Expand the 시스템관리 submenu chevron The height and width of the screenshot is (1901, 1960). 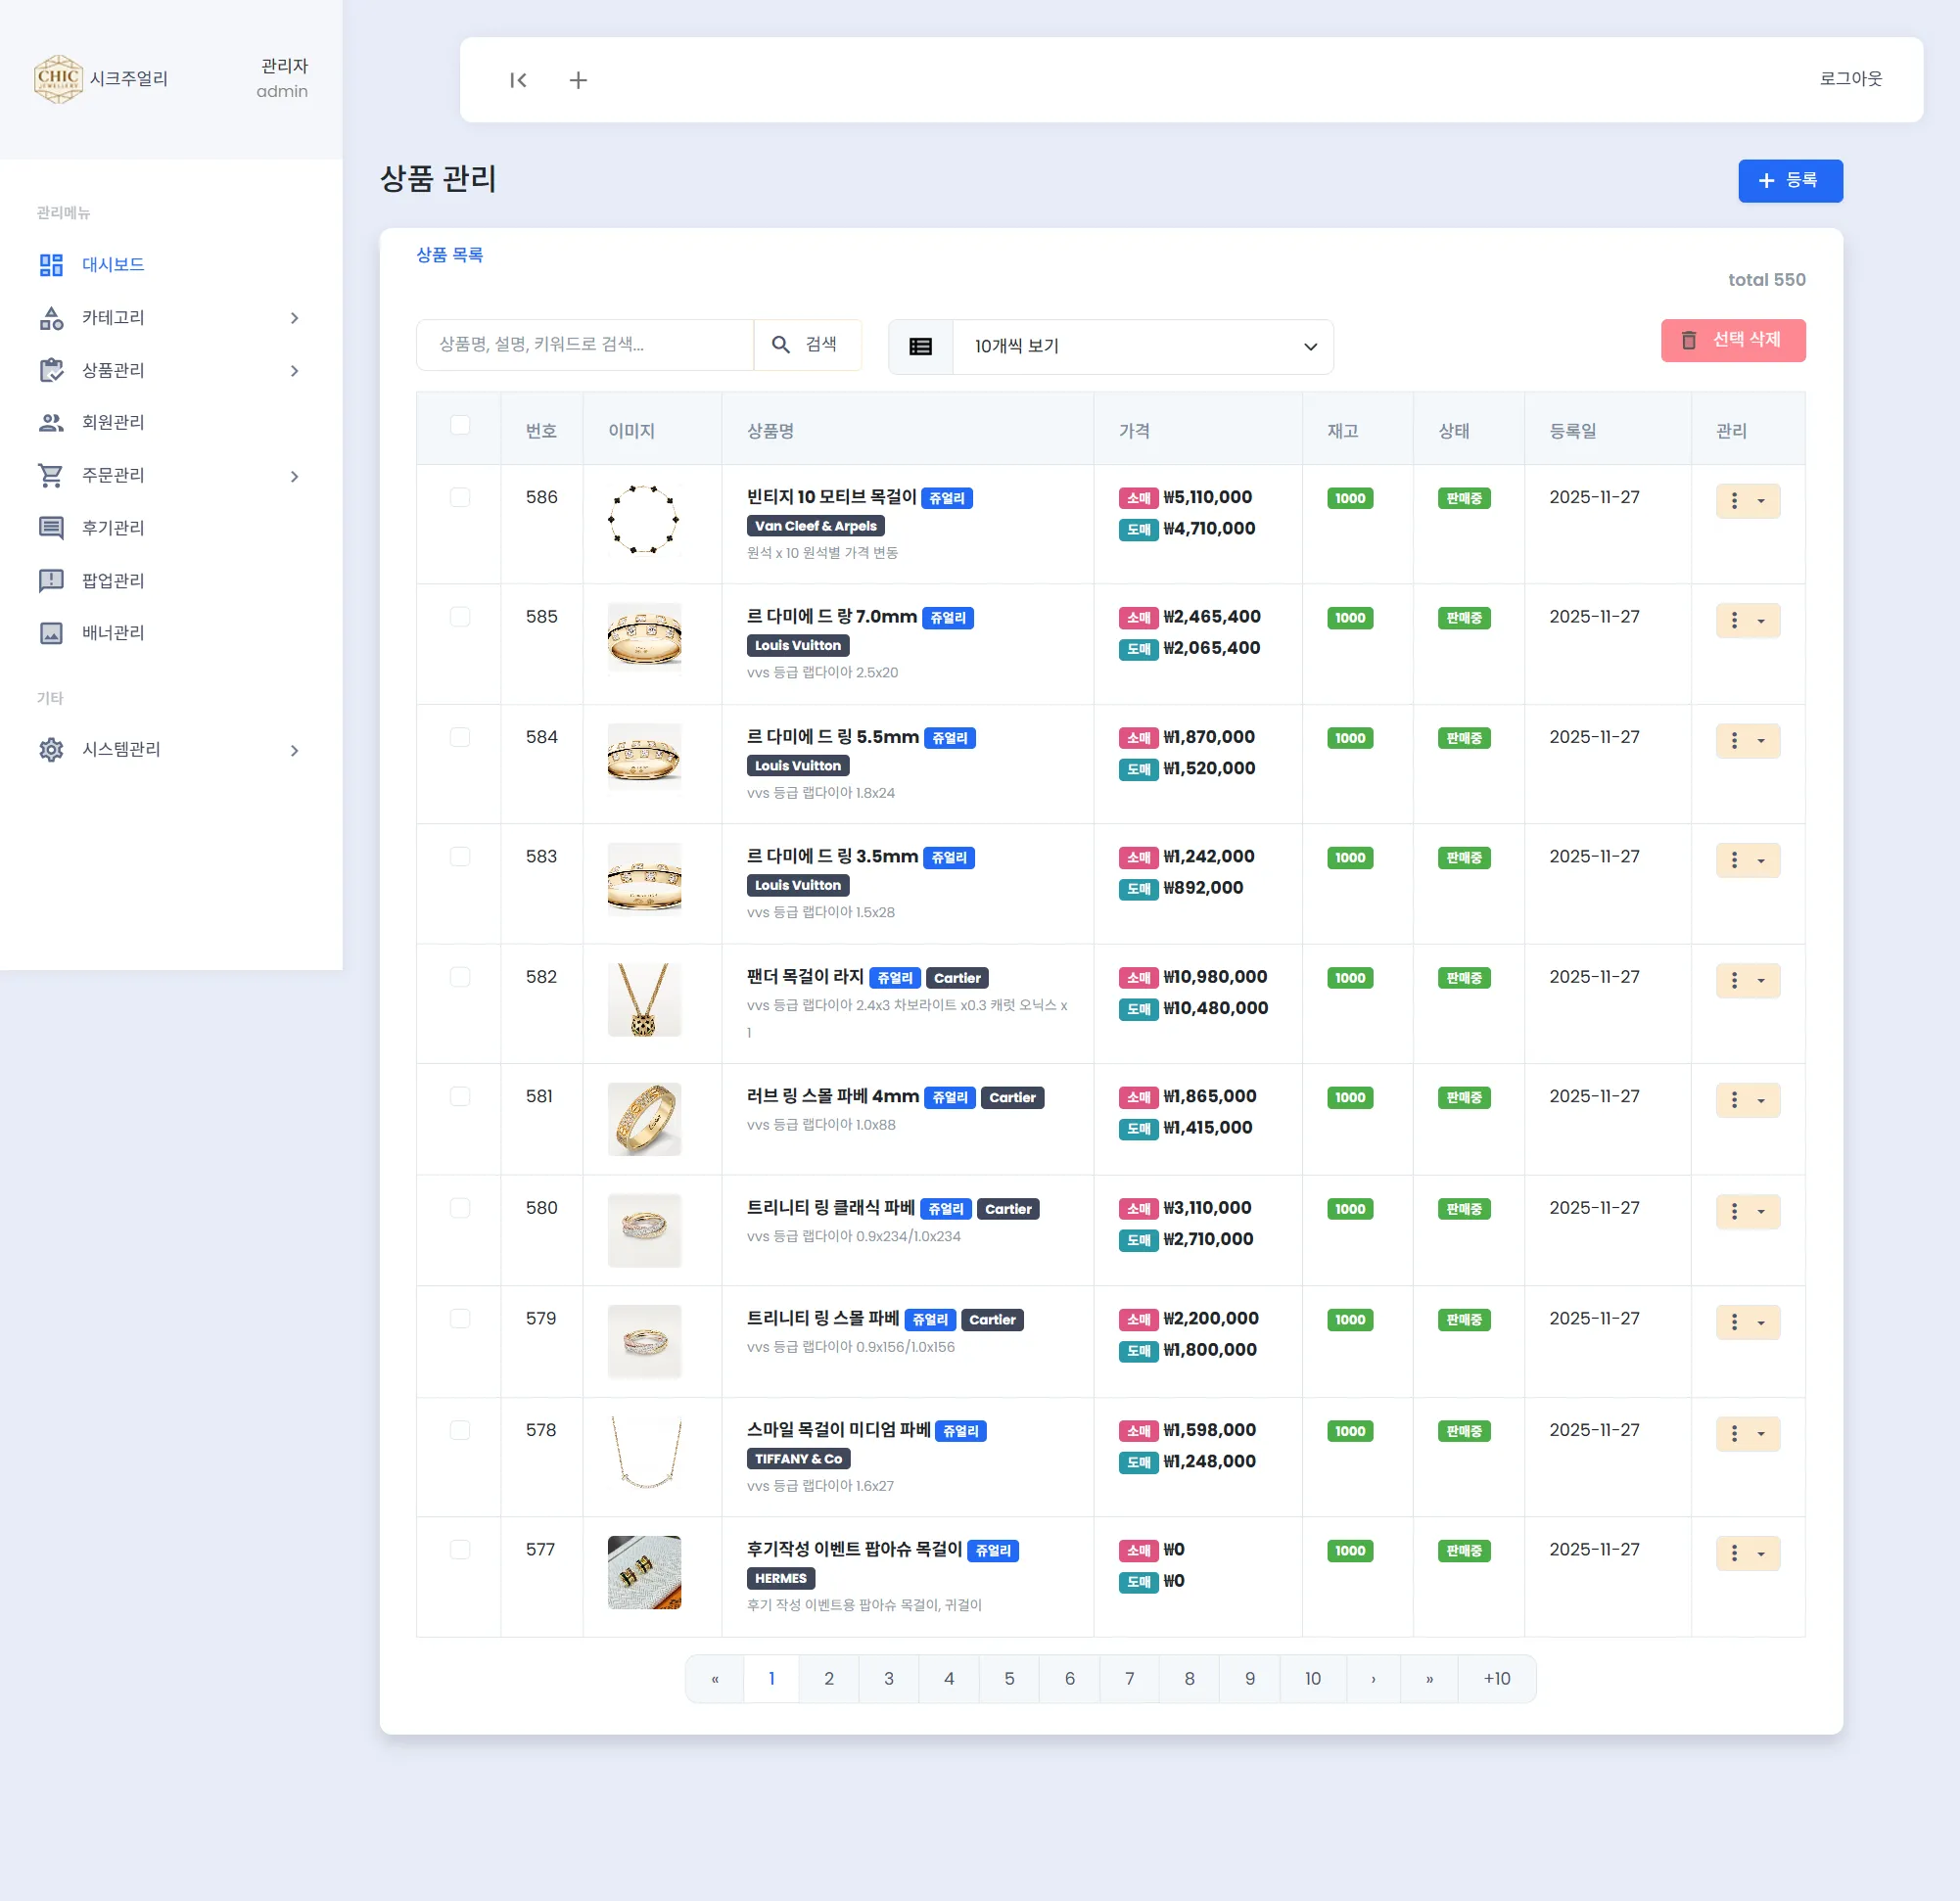(x=294, y=750)
